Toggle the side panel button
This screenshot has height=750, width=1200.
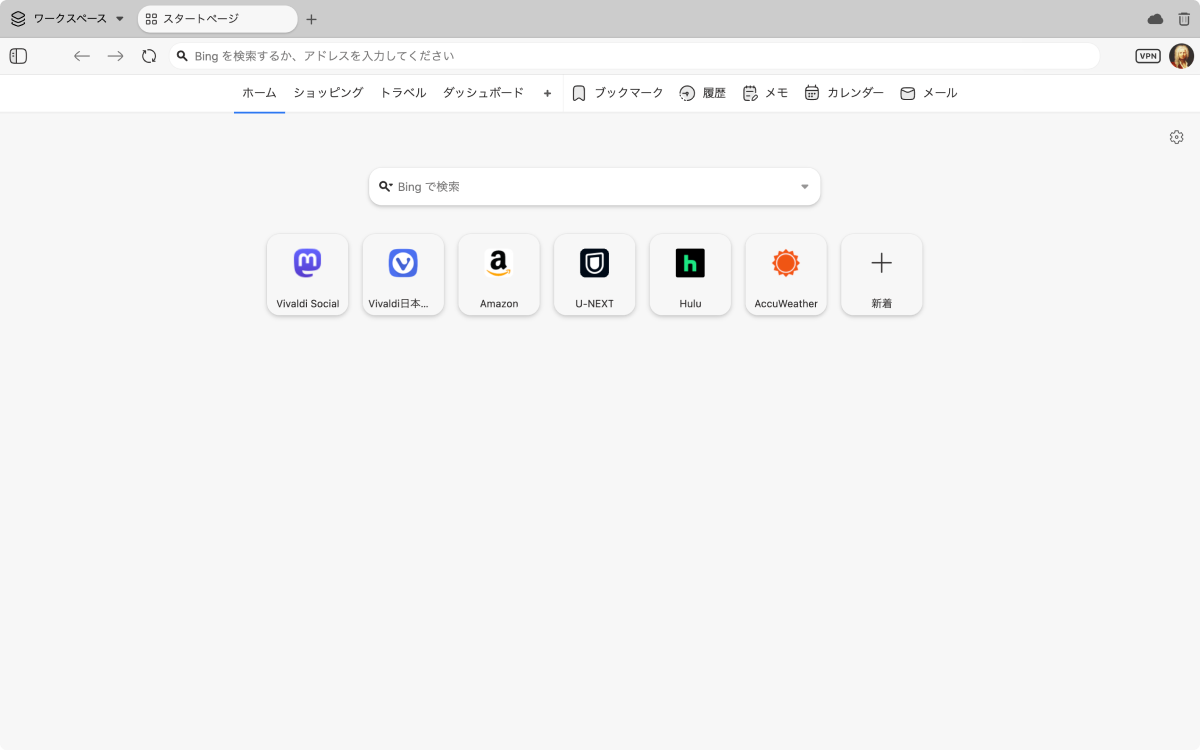click(x=18, y=56)
